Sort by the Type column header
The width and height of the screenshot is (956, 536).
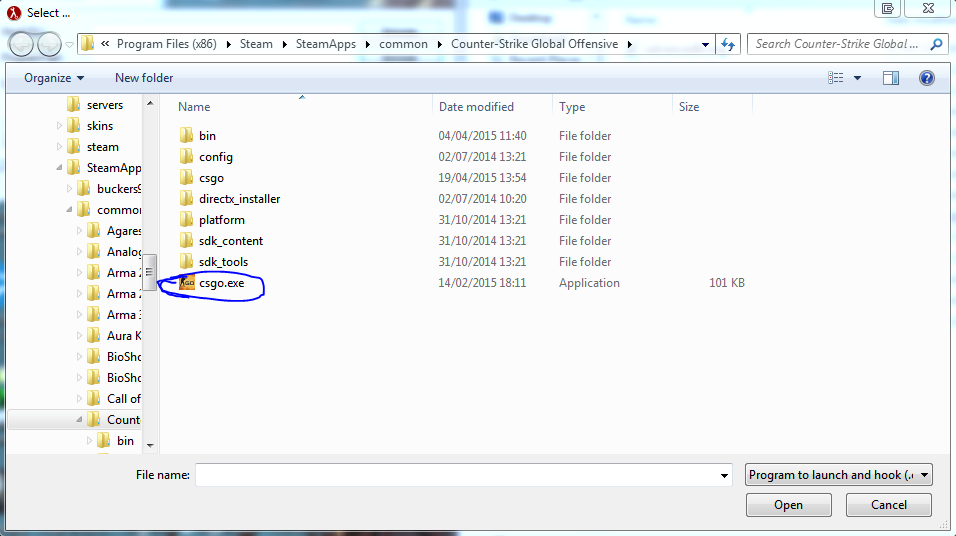[x=612, y=107]
